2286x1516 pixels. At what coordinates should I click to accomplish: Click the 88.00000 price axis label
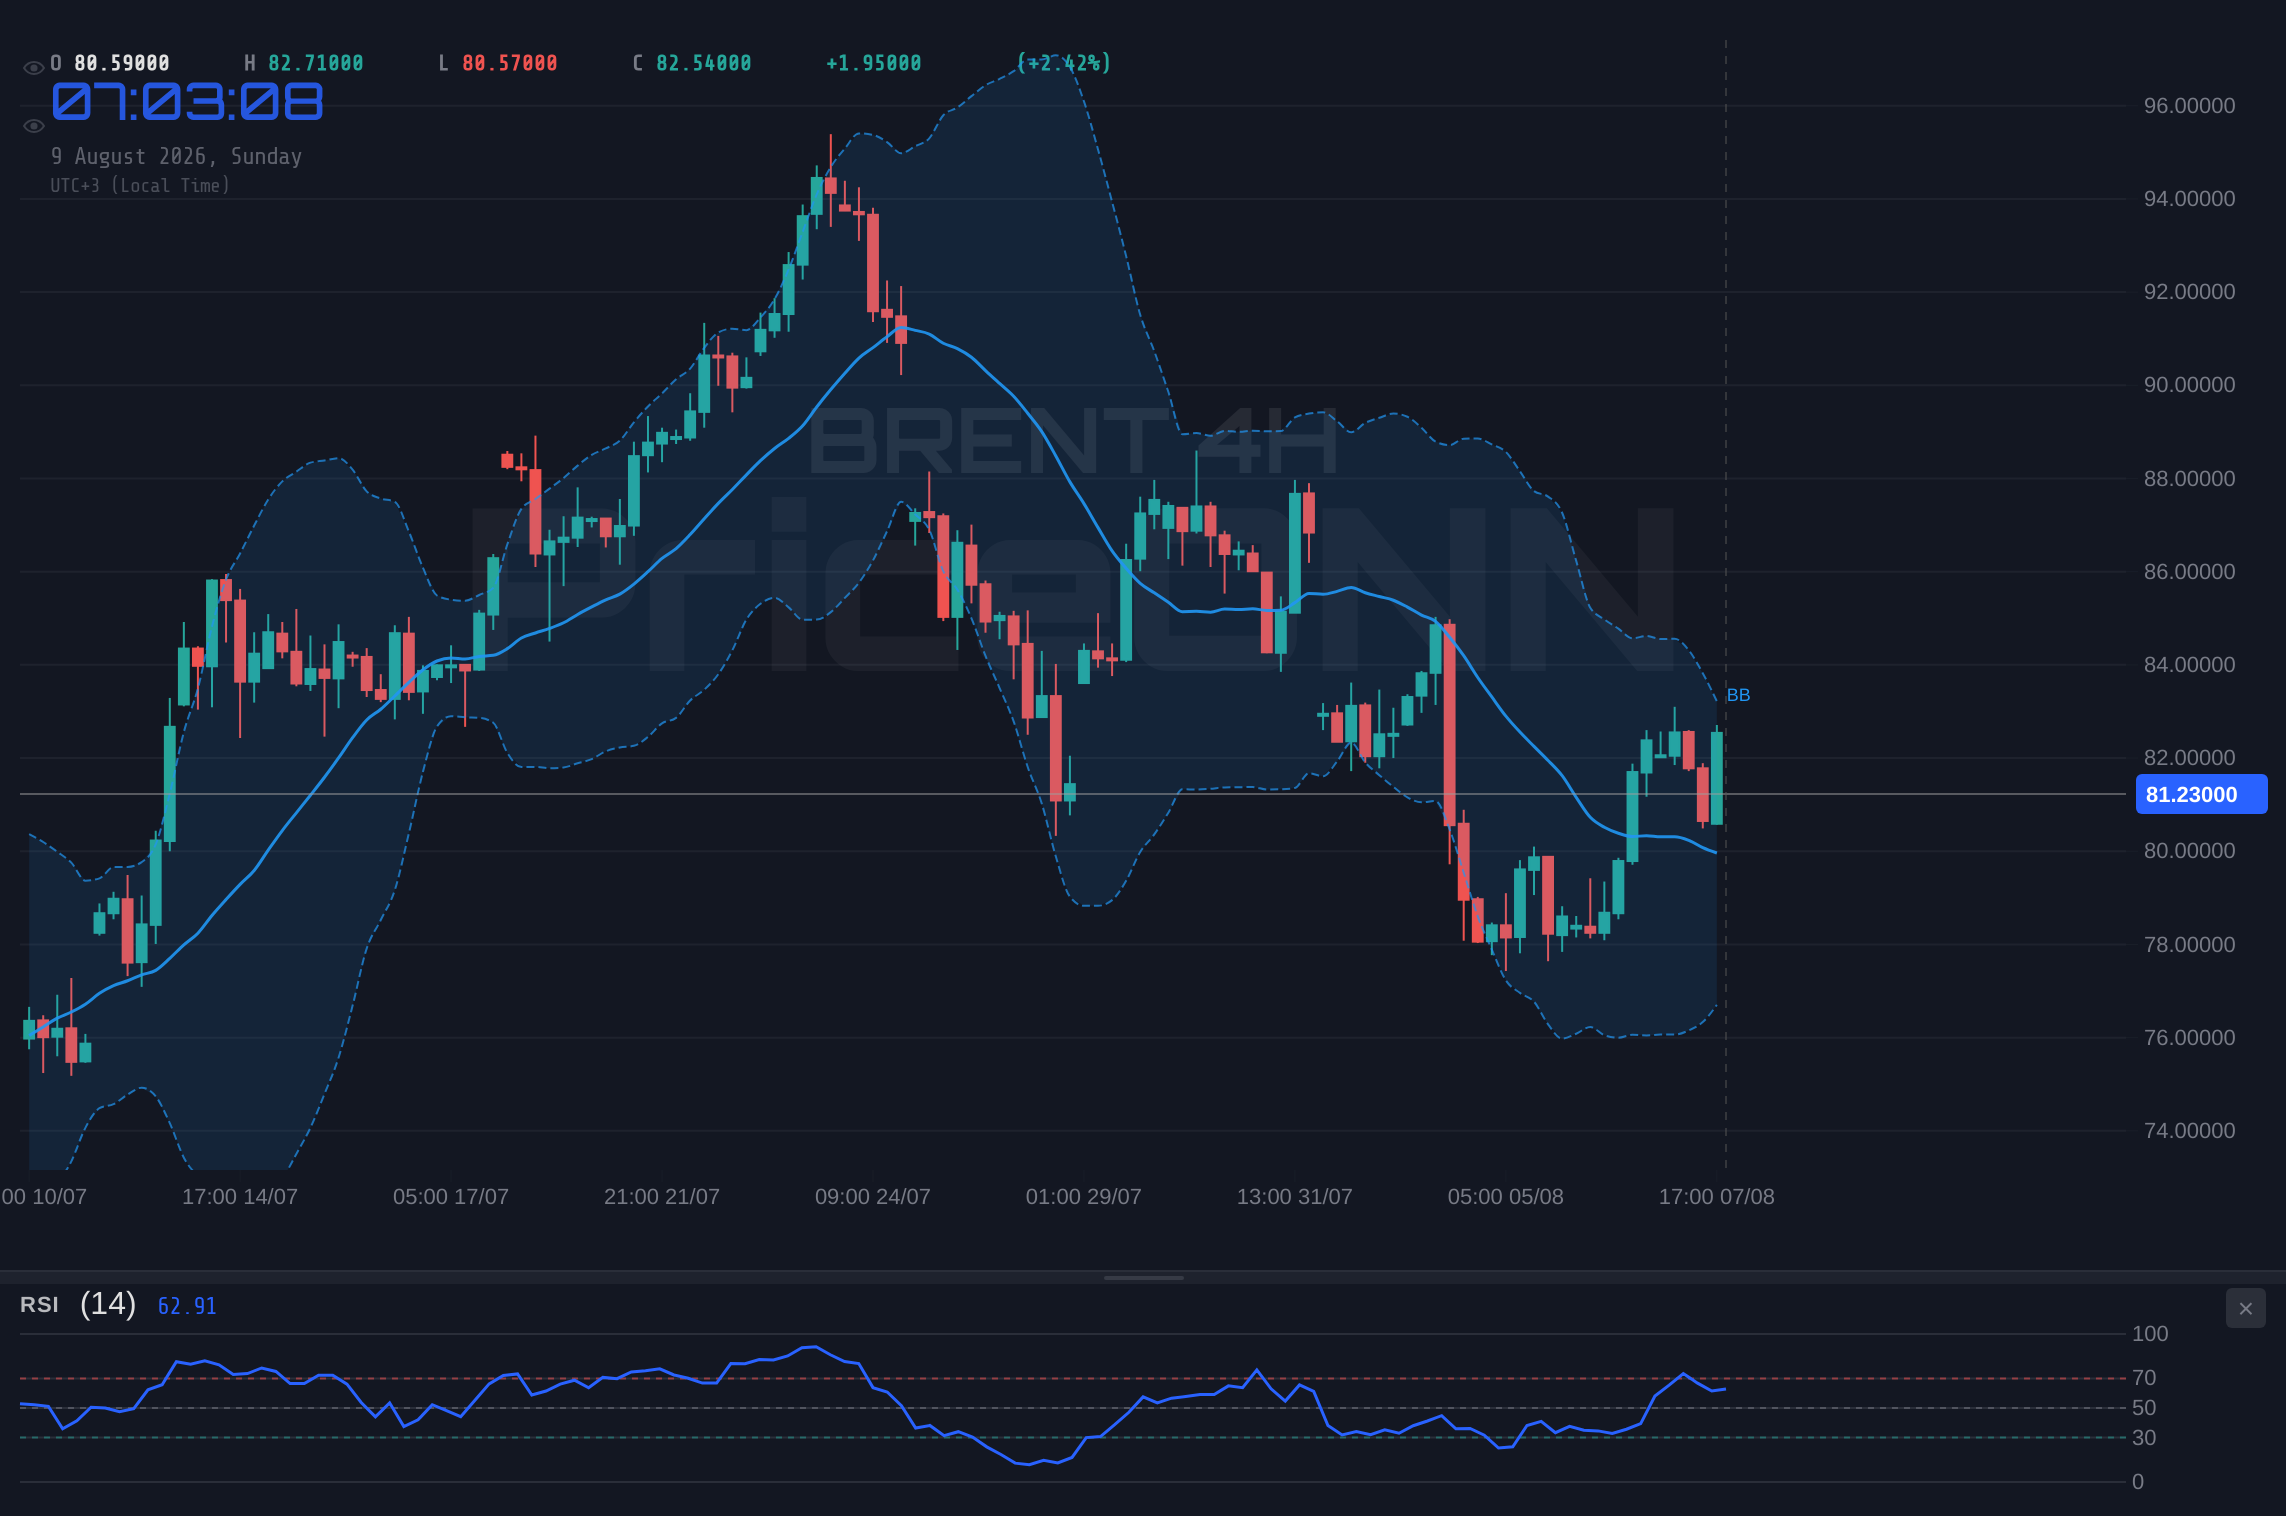point(2189,479)
